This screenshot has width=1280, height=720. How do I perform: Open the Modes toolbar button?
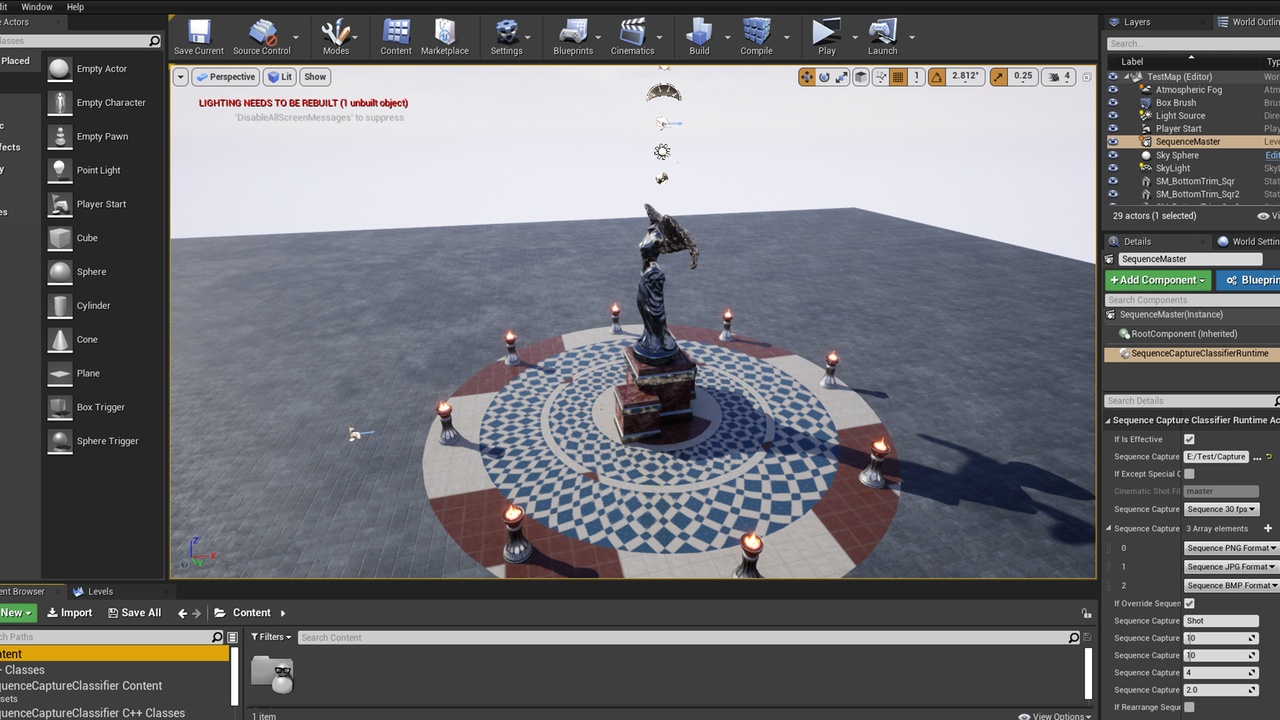(x=336, y=37)
